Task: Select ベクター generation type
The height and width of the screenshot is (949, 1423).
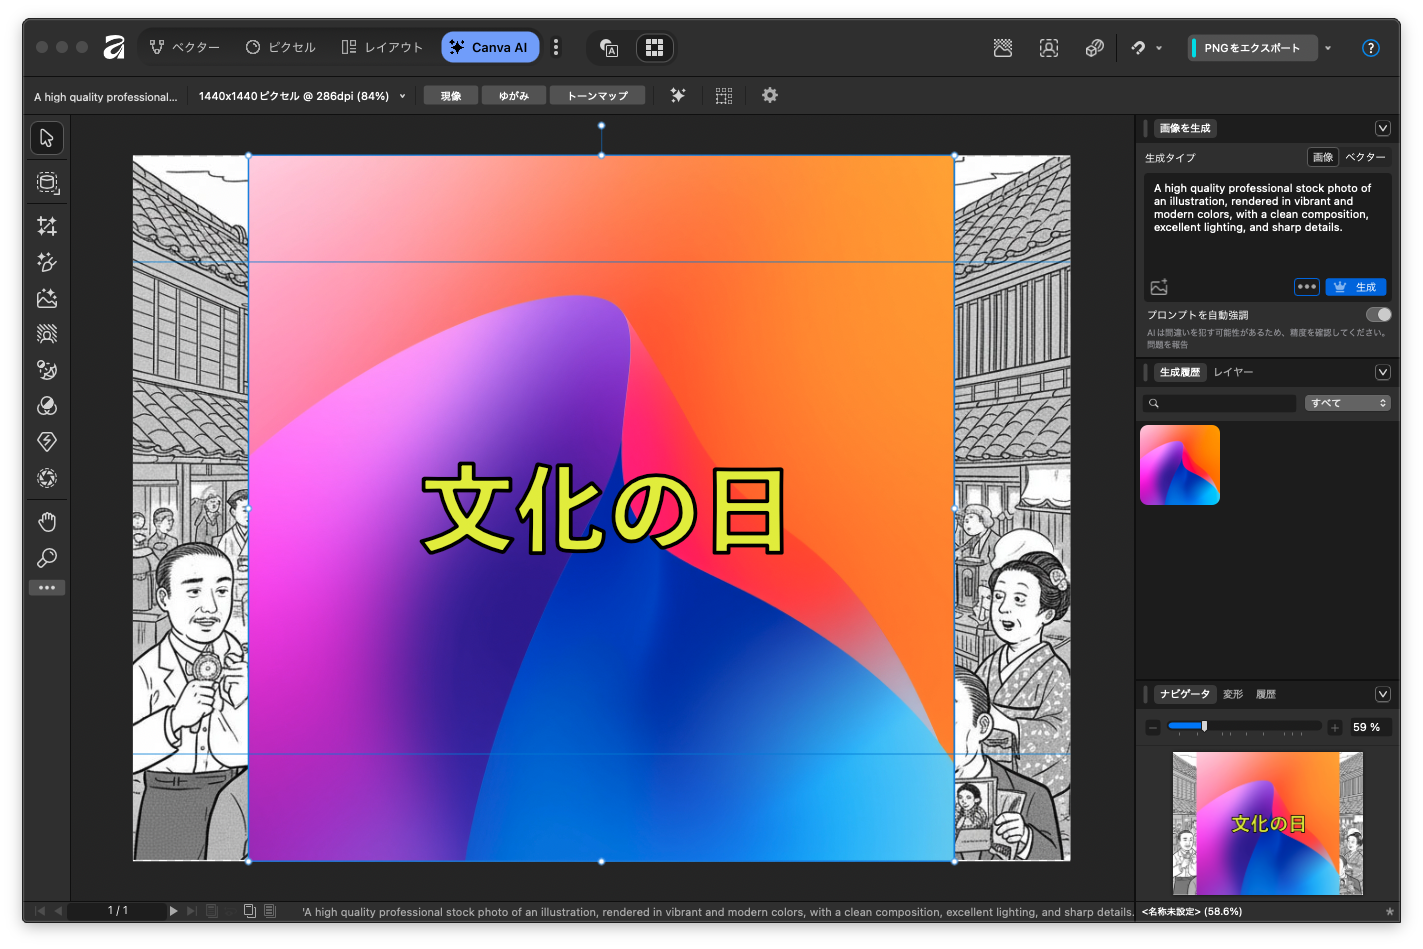Action: 1365,157
